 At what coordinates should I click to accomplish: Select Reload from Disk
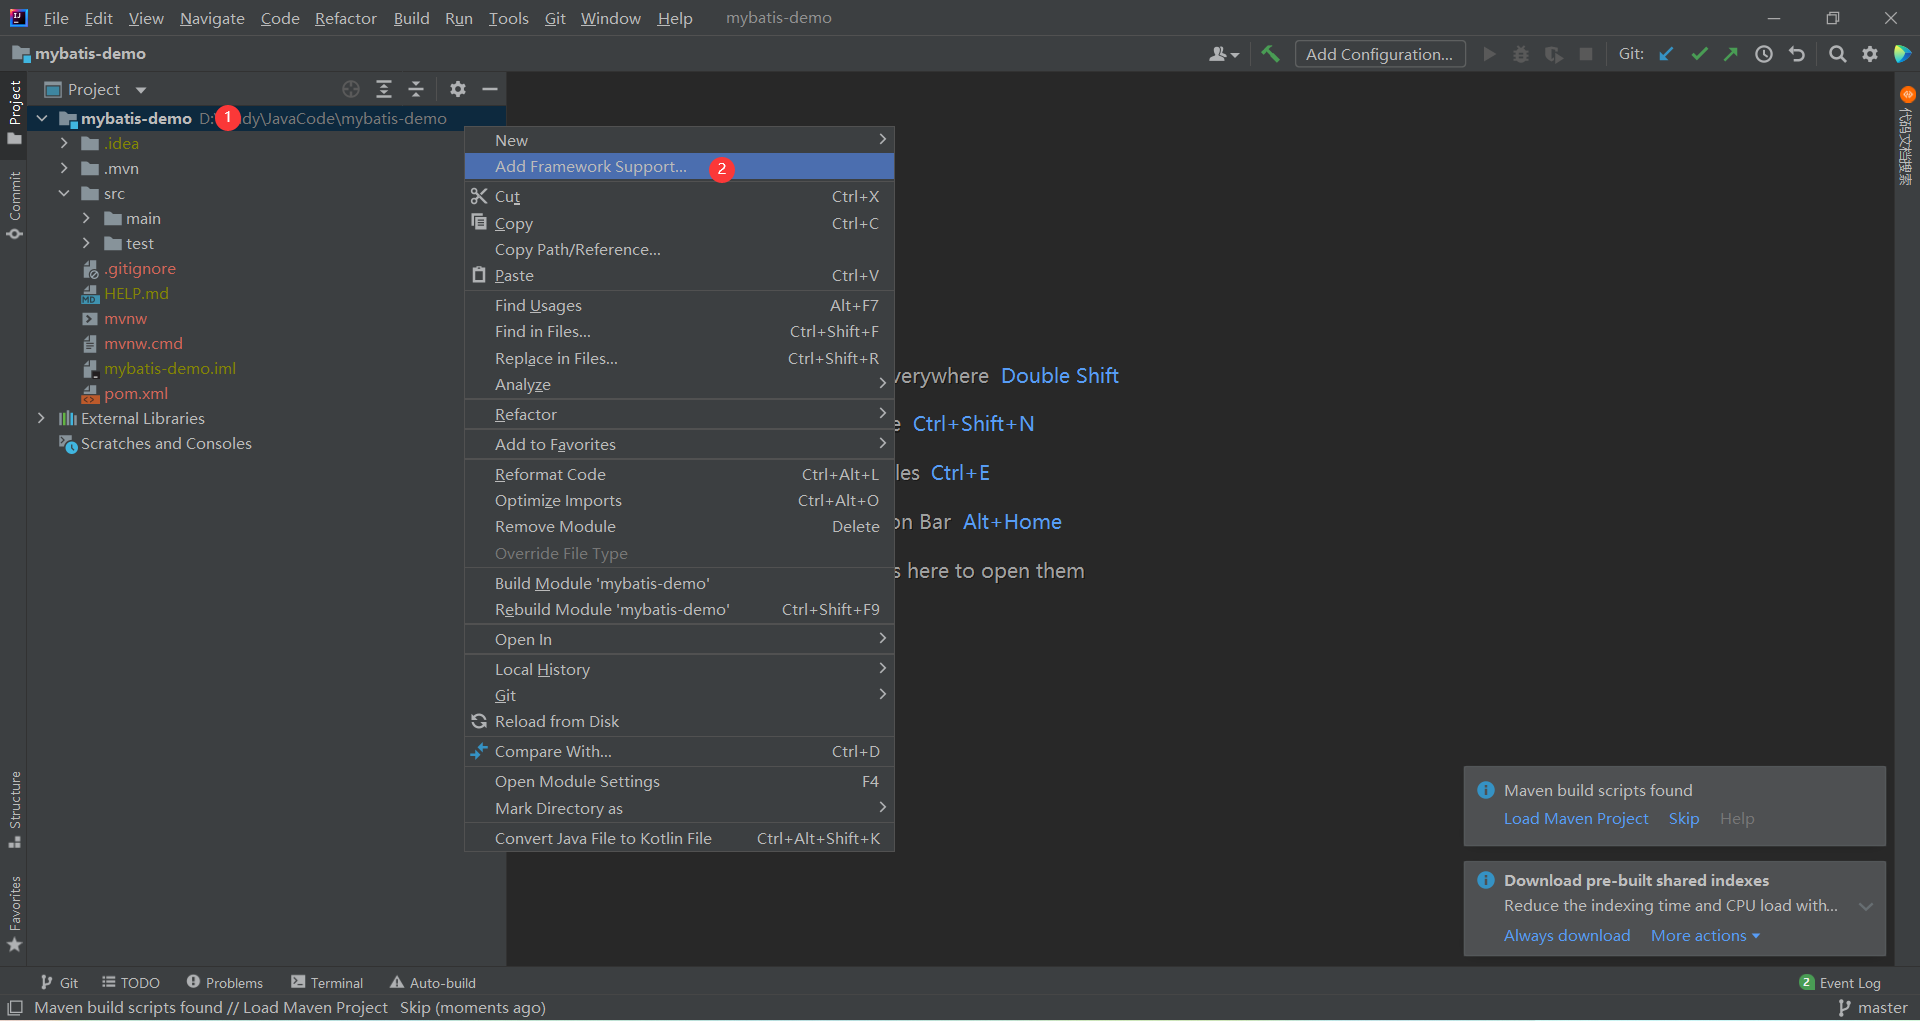[x=679, y=721]
